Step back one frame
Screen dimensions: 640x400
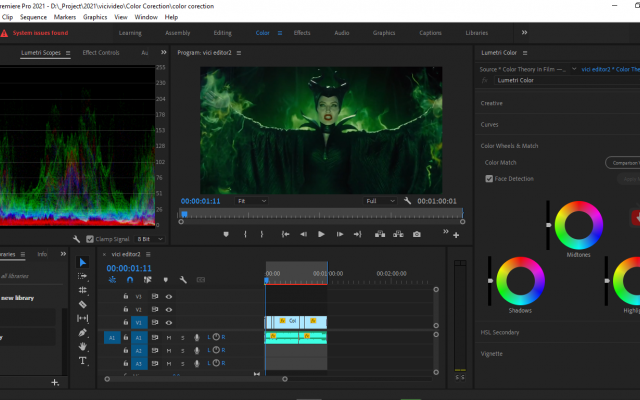[x=303, y=234]
